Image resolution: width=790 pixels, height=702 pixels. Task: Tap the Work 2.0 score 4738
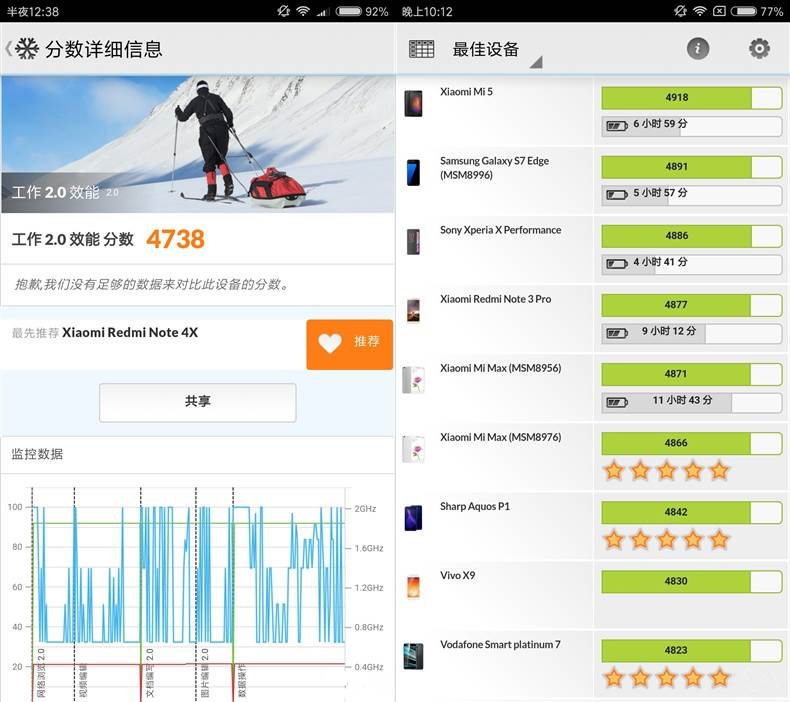click(175, 239)
